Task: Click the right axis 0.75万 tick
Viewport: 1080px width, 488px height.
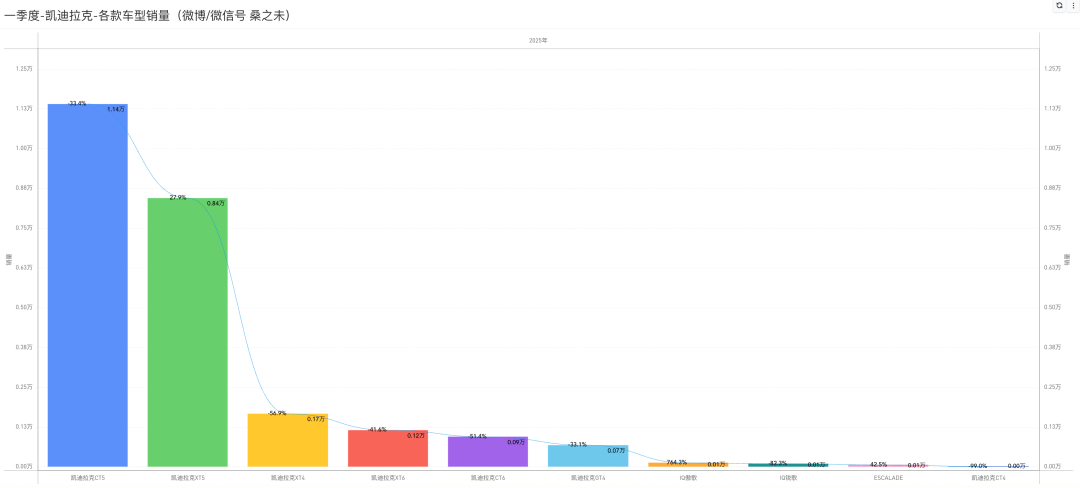Action: tap(1053, 228)
